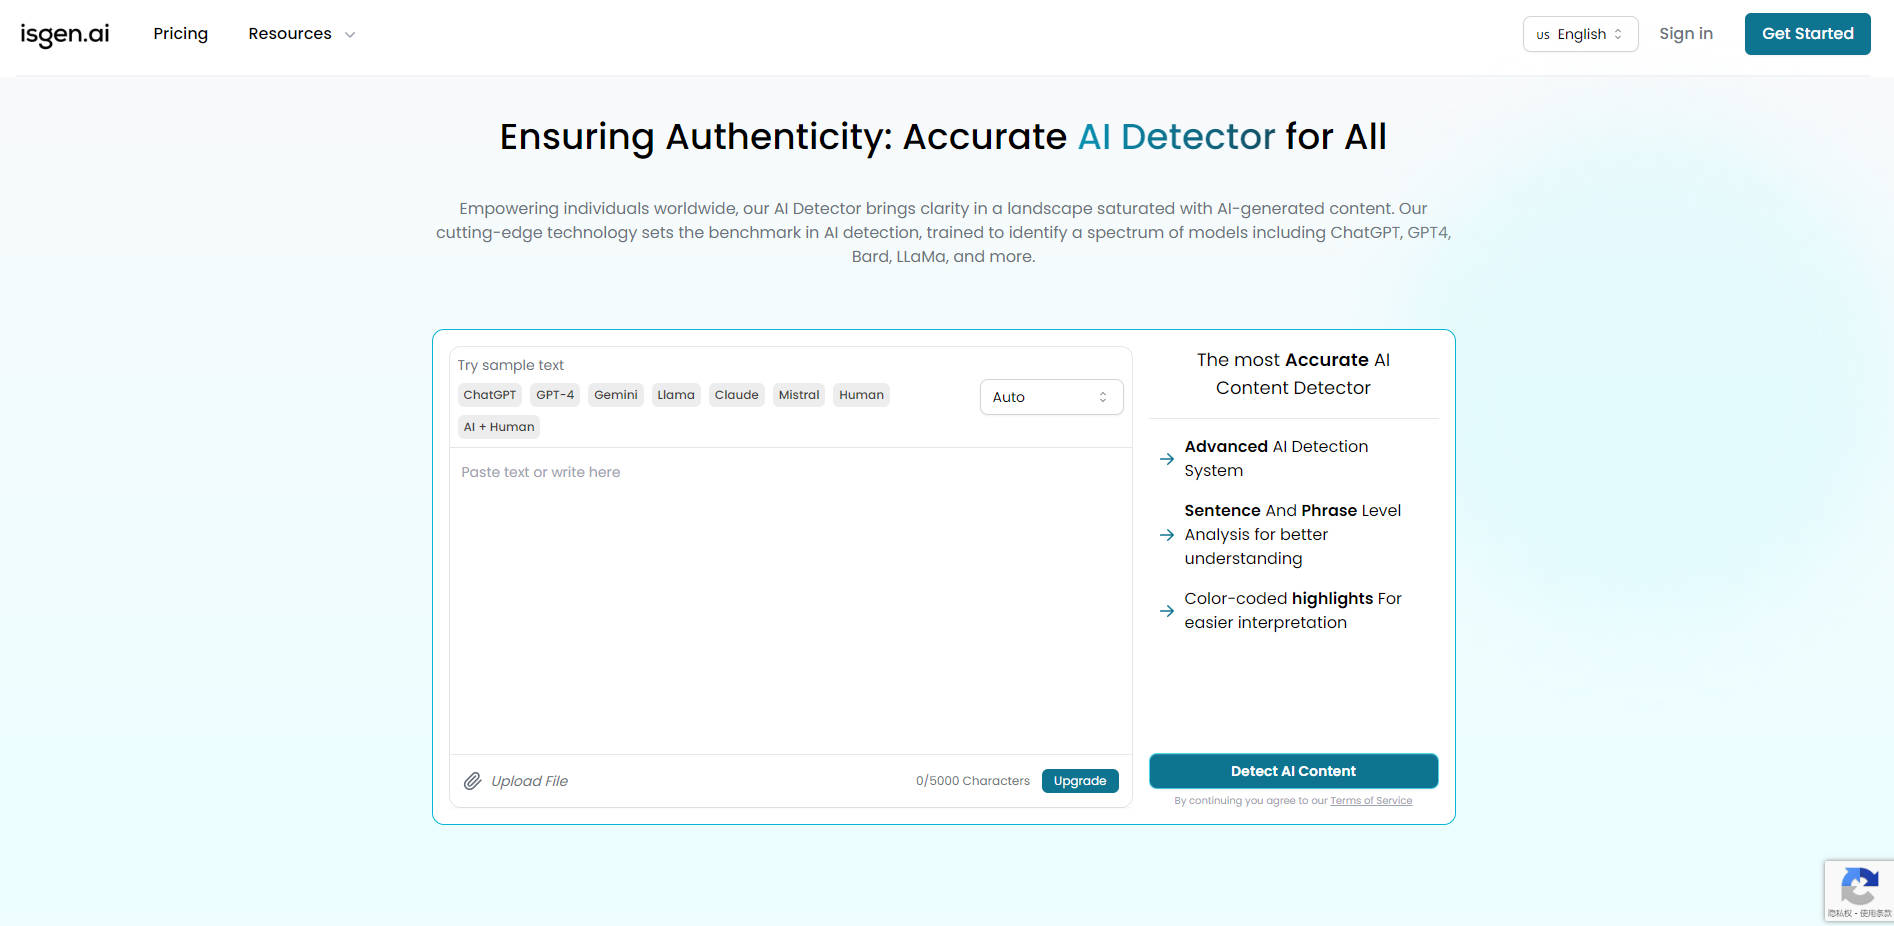1894x926 pixels.
Task: Open the Terms of Service link
Action: pos(1371,800)
